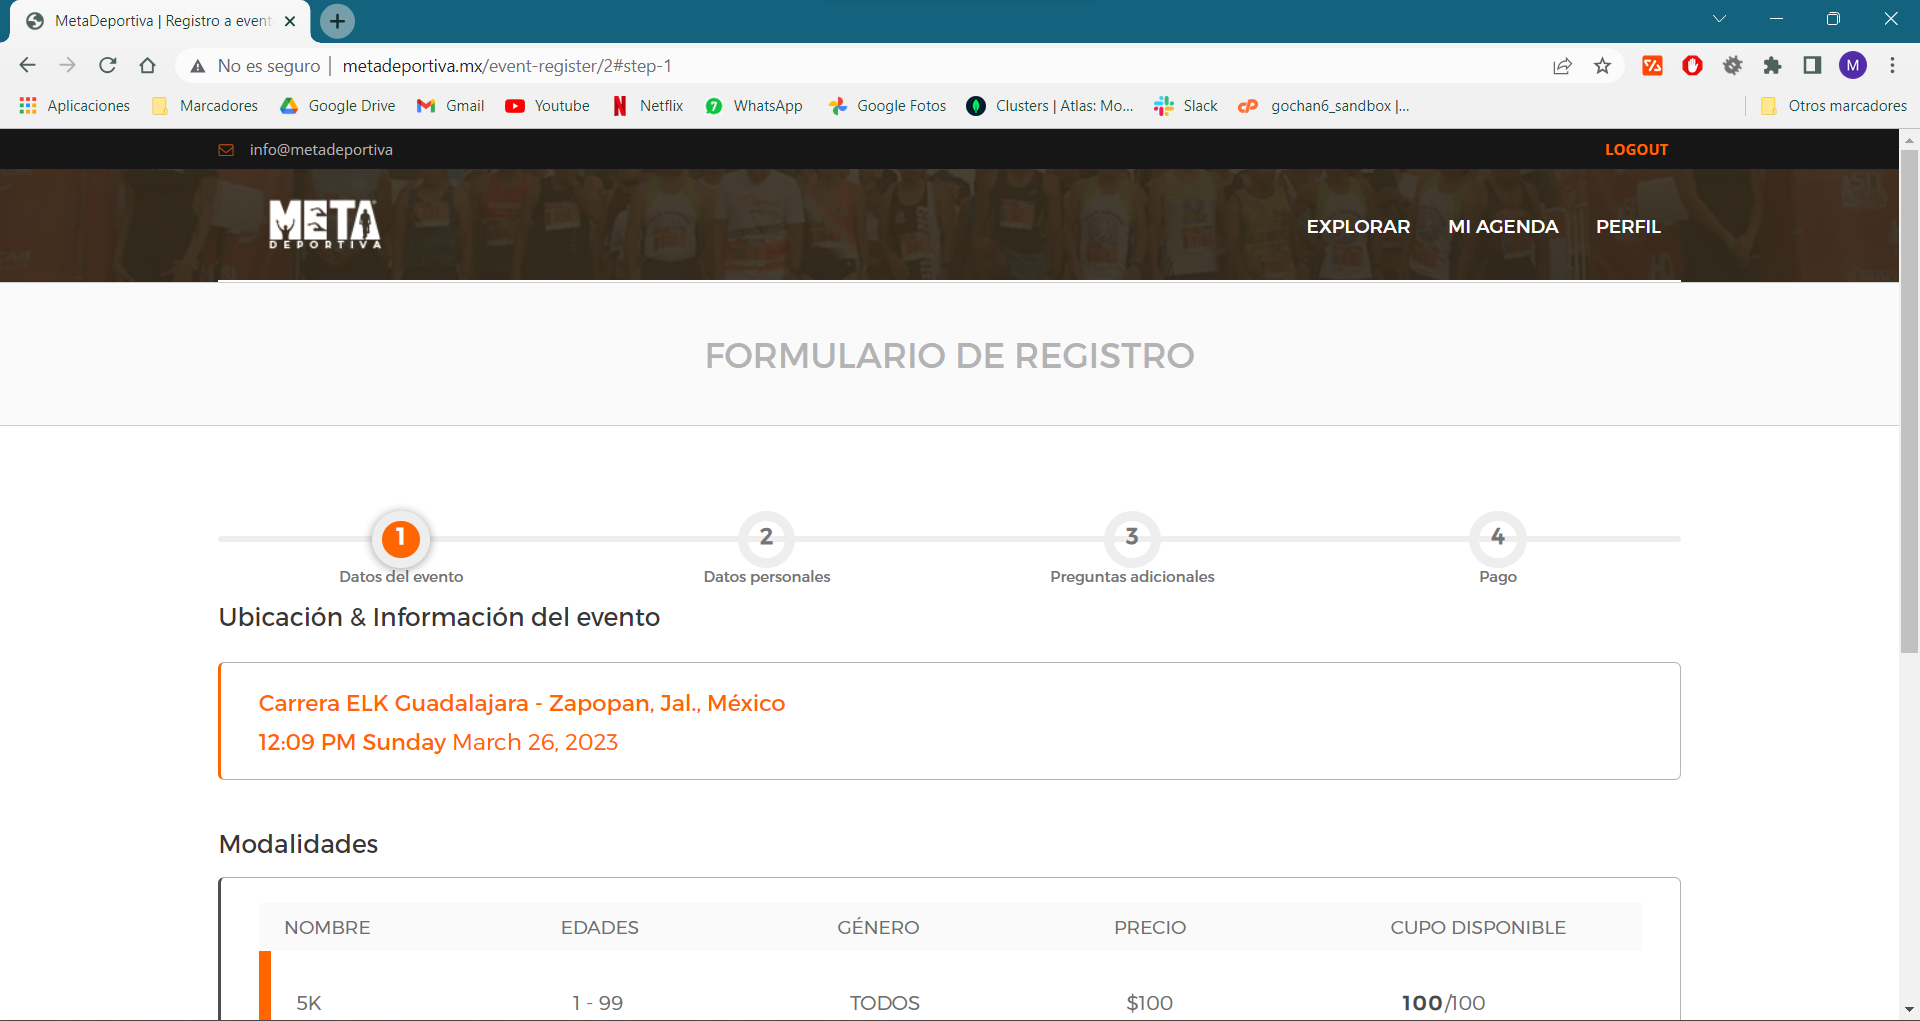Open Aplicaciones bookmark

point(75,106)
